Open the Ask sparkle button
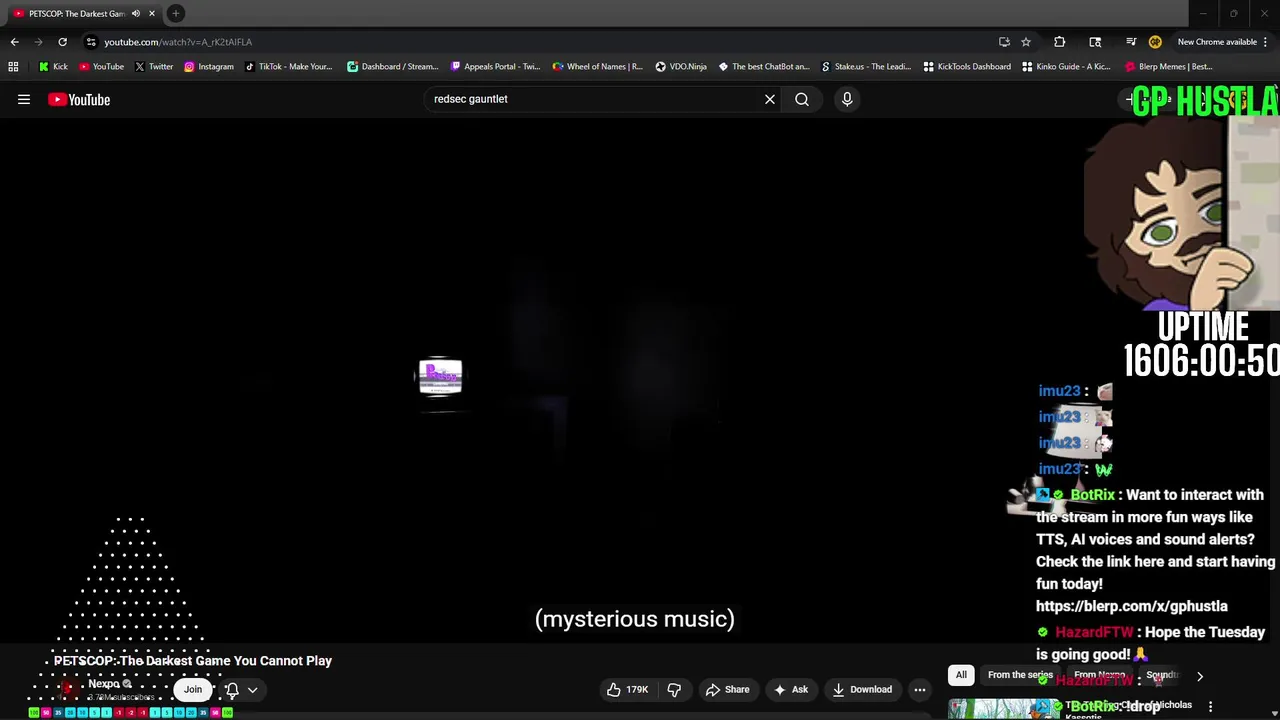 [x=790, y=689]
